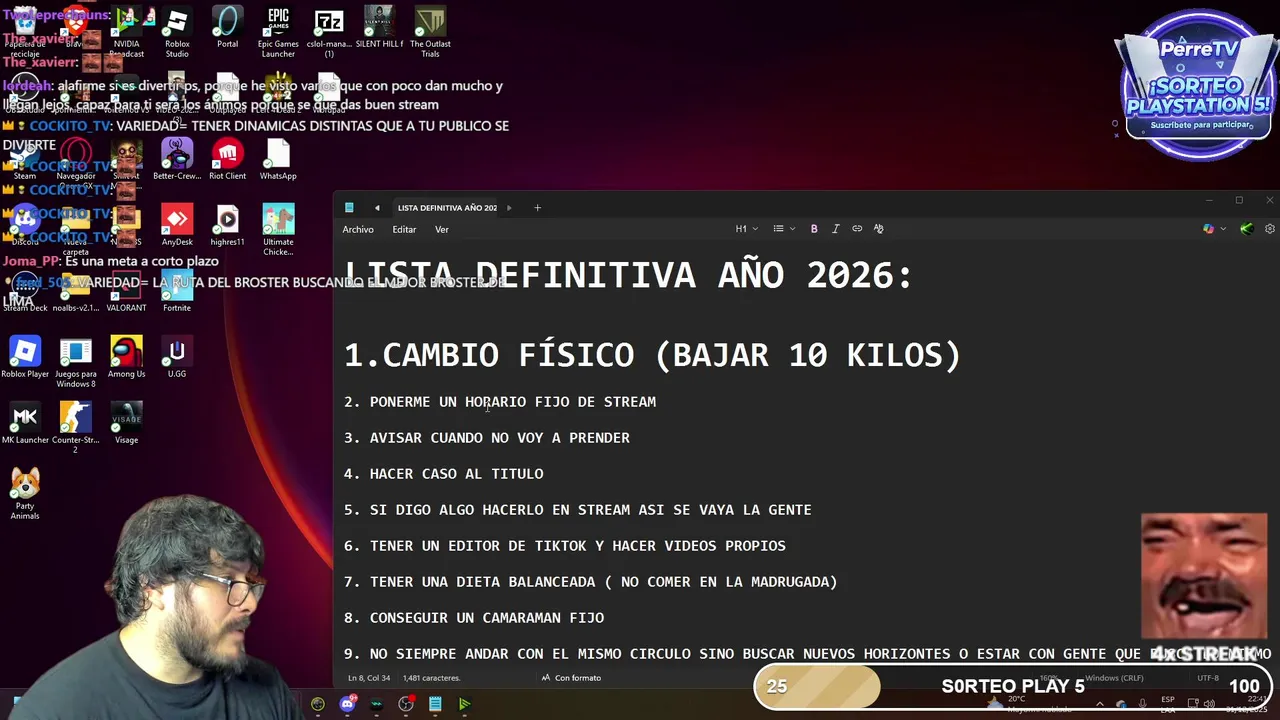Click heading 1.CAMBIO FÍSICO (BAJAR 10 KILOS)
This screenshot has width=1280, height=720.
[652, 355]
